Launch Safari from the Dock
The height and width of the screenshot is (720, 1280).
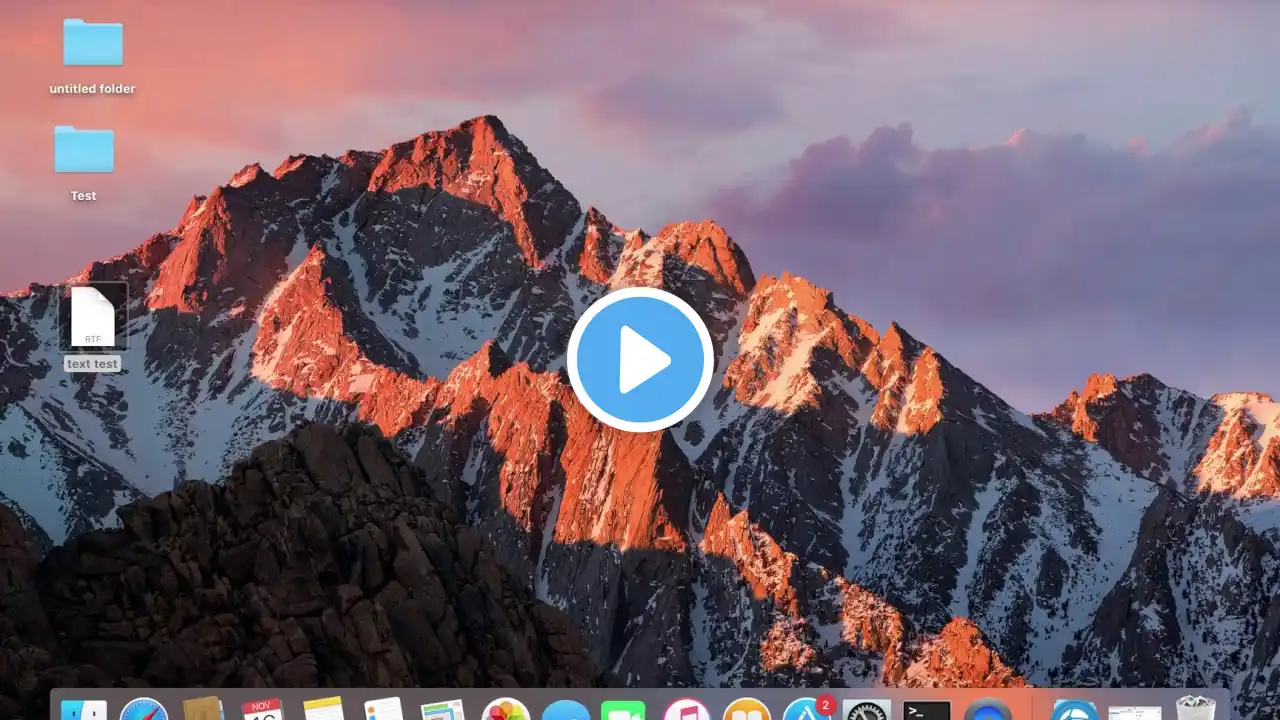point(144,709)
